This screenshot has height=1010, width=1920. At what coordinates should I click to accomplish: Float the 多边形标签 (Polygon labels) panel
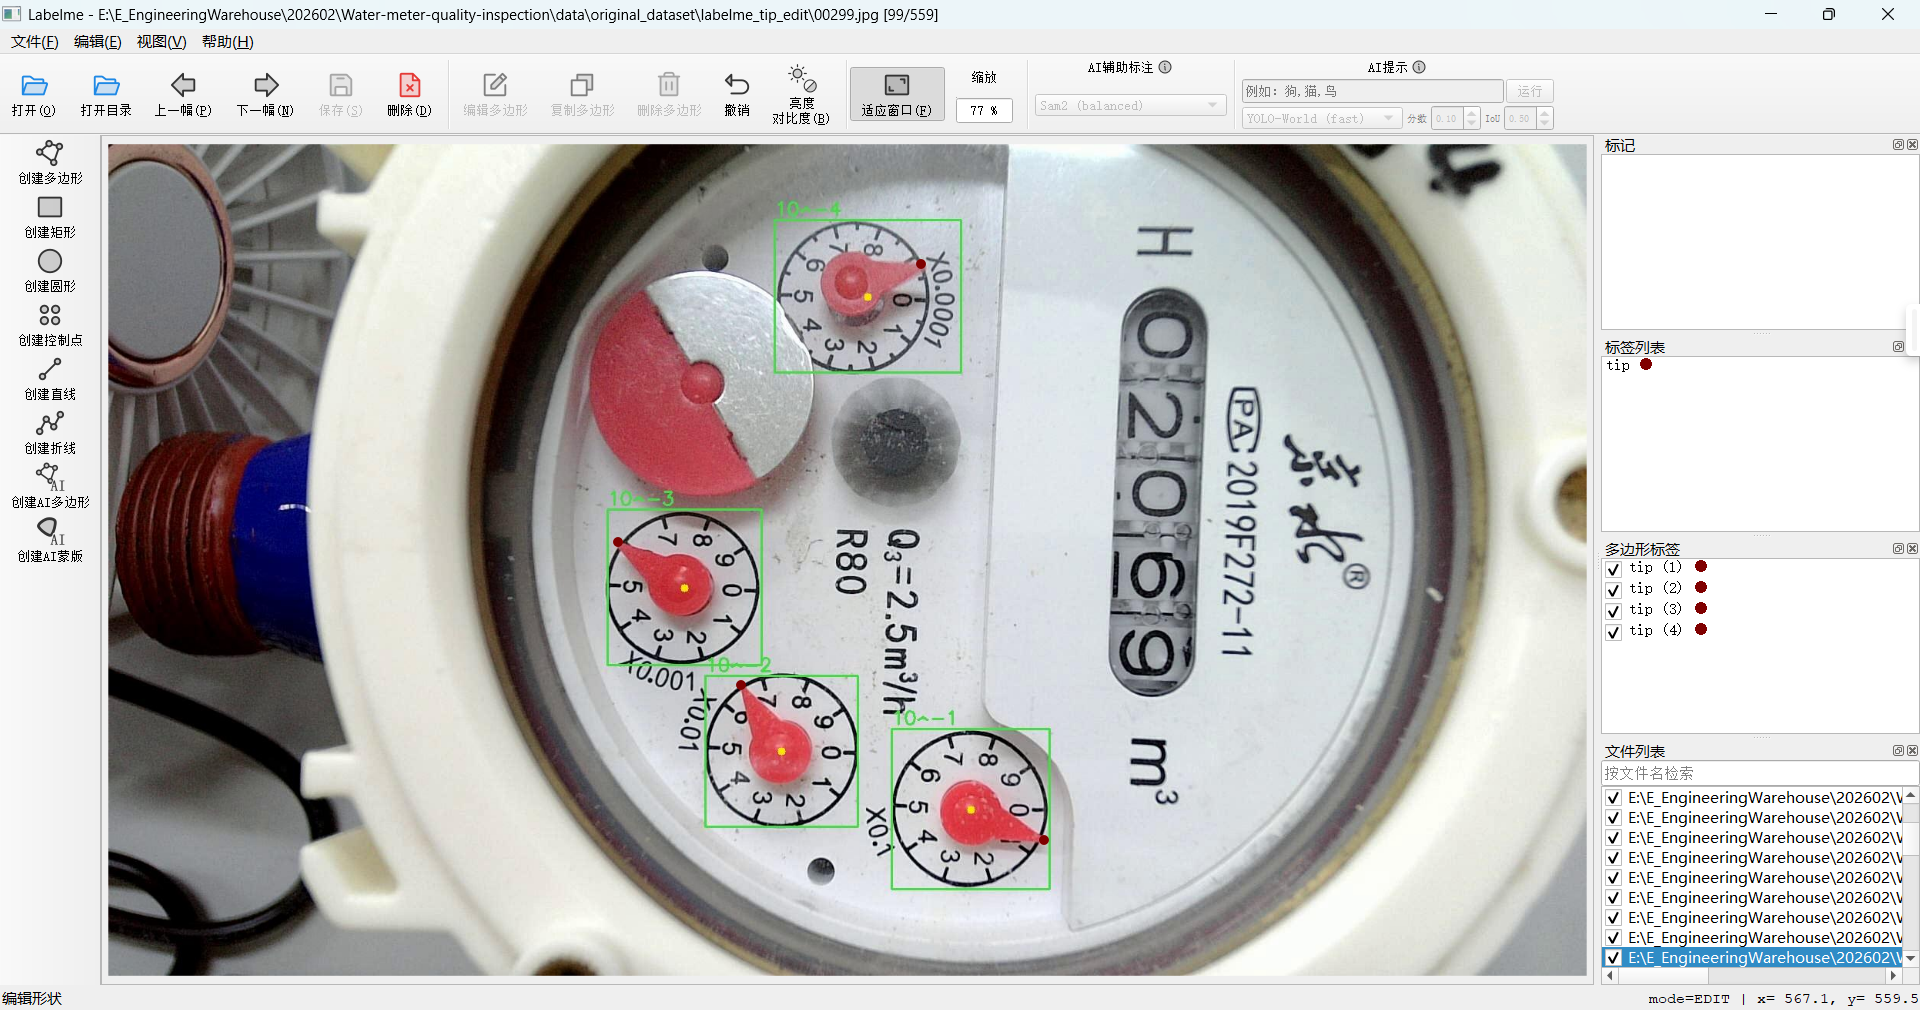click(1898, 549)
